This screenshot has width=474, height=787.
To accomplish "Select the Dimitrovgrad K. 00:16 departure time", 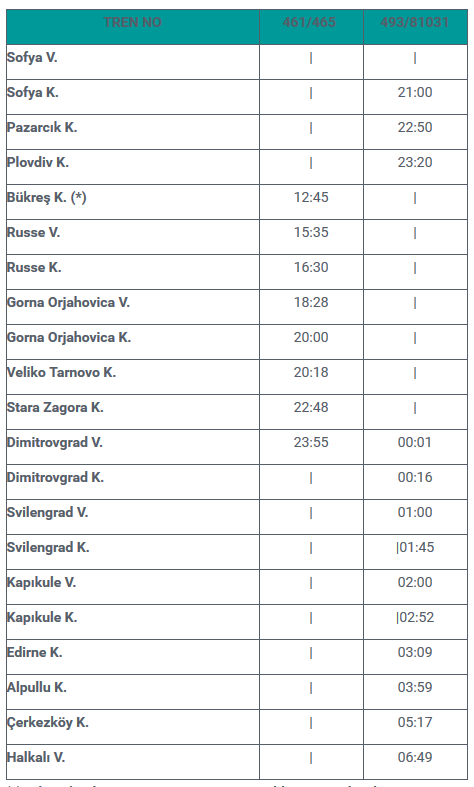I will pyautogui.click(x=415, y=477).
